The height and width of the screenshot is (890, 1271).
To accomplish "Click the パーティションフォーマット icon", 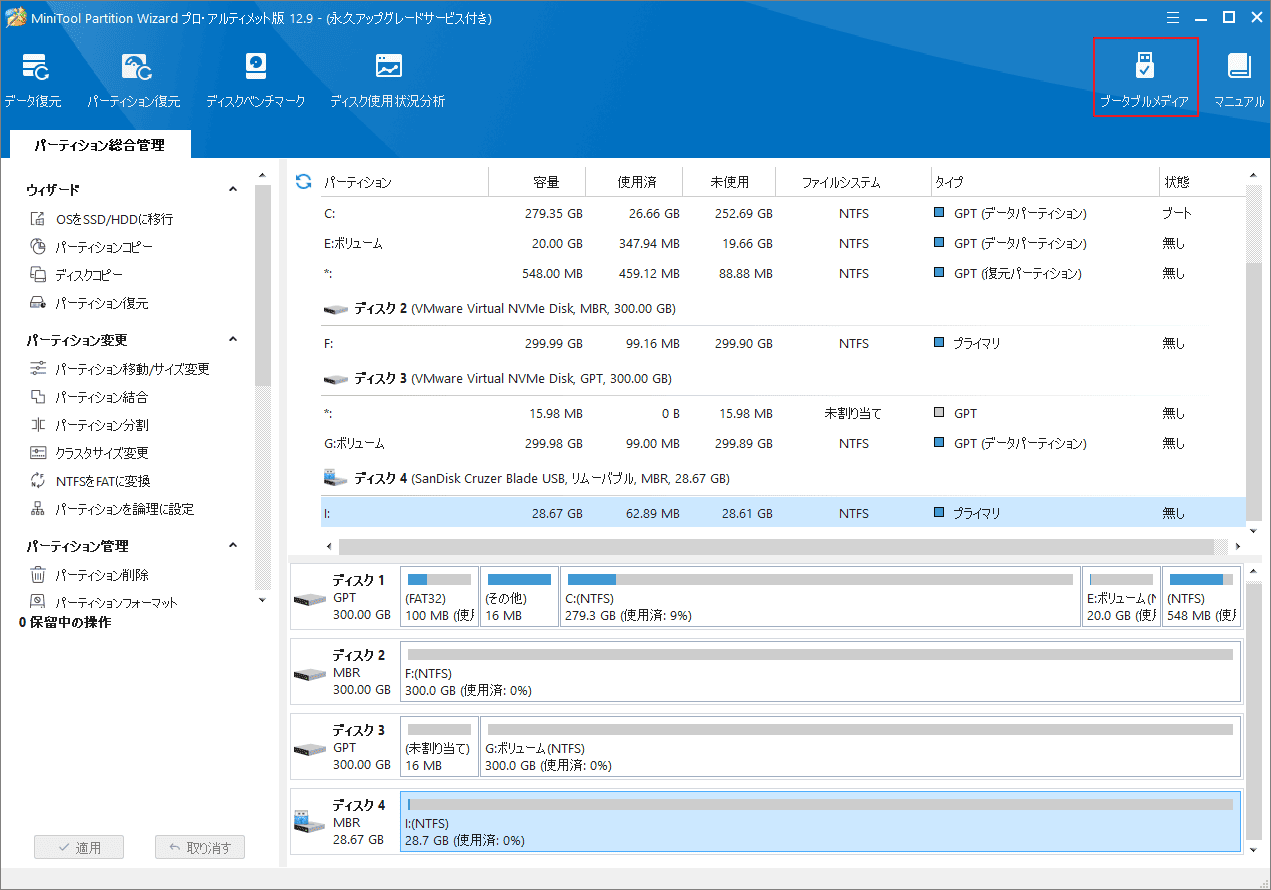I will tap(38, 601).
